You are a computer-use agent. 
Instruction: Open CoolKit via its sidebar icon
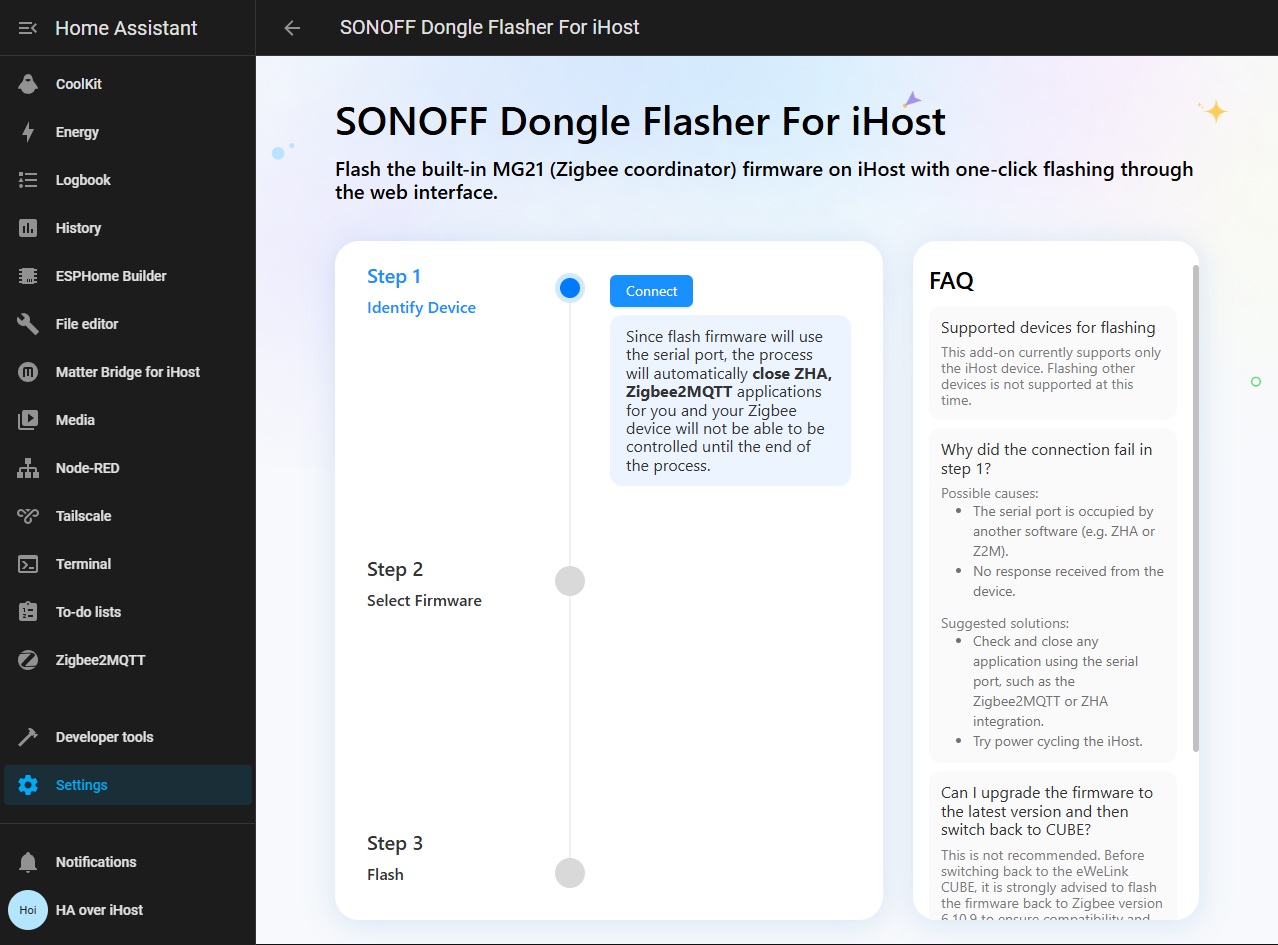28,84
